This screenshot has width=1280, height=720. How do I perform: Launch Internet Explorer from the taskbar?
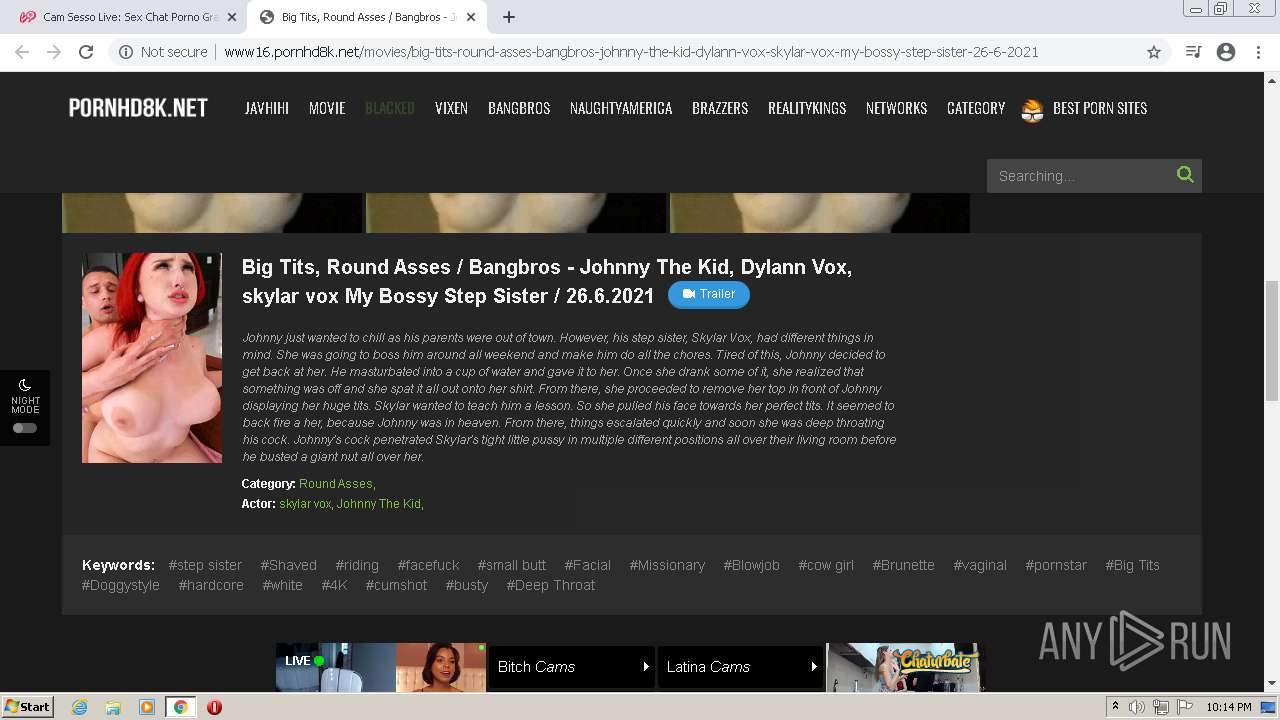click(79, 707)
